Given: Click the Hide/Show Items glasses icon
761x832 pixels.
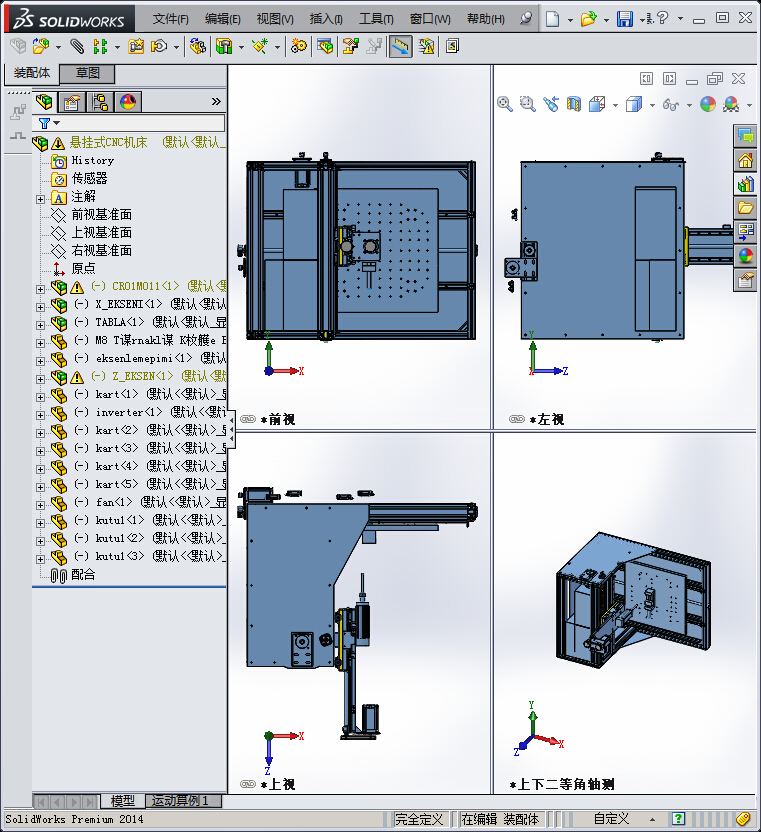Looking at the screenshot, I should (x=671, y=105).
